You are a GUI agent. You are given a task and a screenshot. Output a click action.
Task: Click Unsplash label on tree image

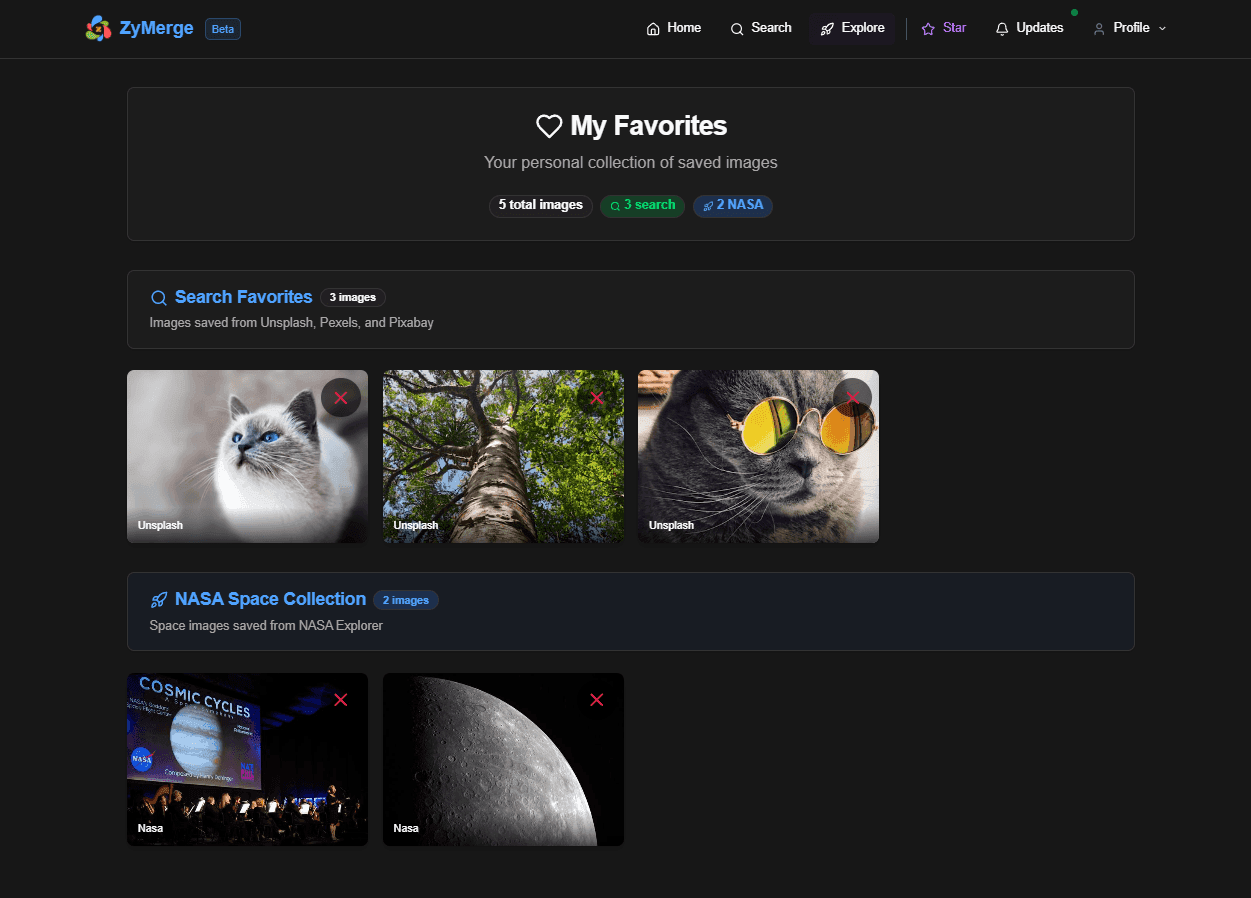(x=416, y=525)
